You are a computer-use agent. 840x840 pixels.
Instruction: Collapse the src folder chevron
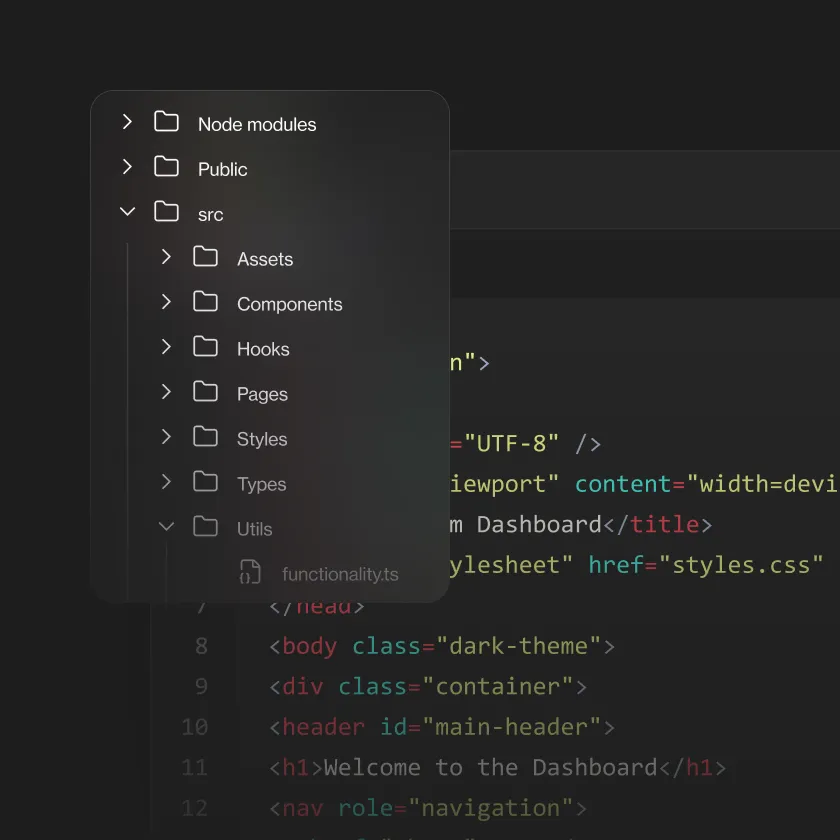point(128,212)
